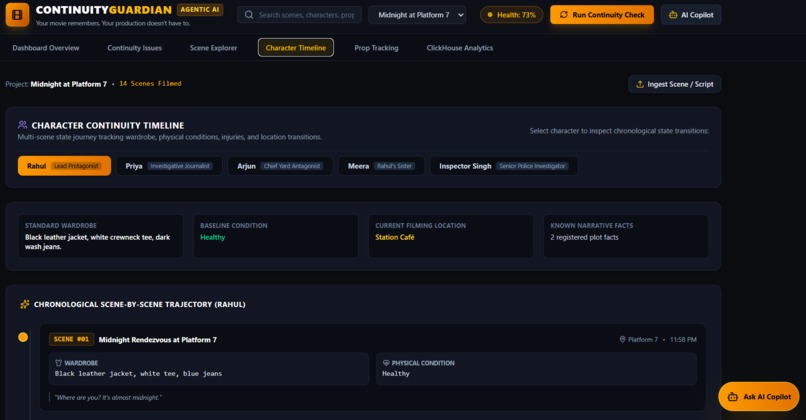Image resolution: width=806 pixels, height=420 pixels.
Task: Open the Midnight at Platform 7 project dropdown
Action: 417,15
